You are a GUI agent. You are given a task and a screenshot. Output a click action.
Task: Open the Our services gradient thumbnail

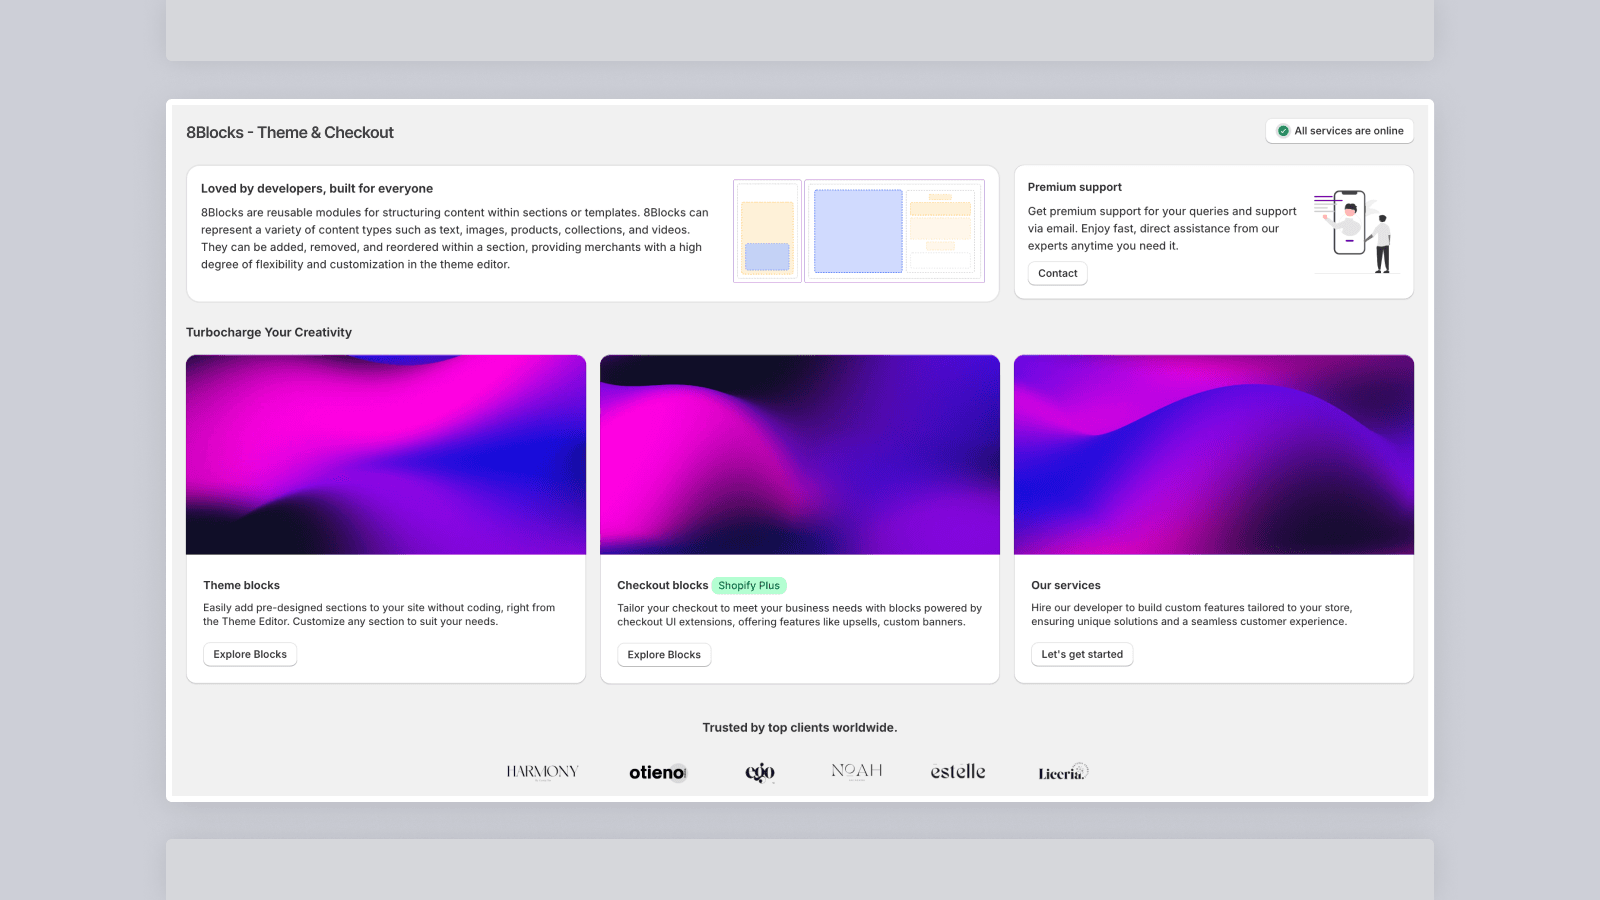point(1214,455)
